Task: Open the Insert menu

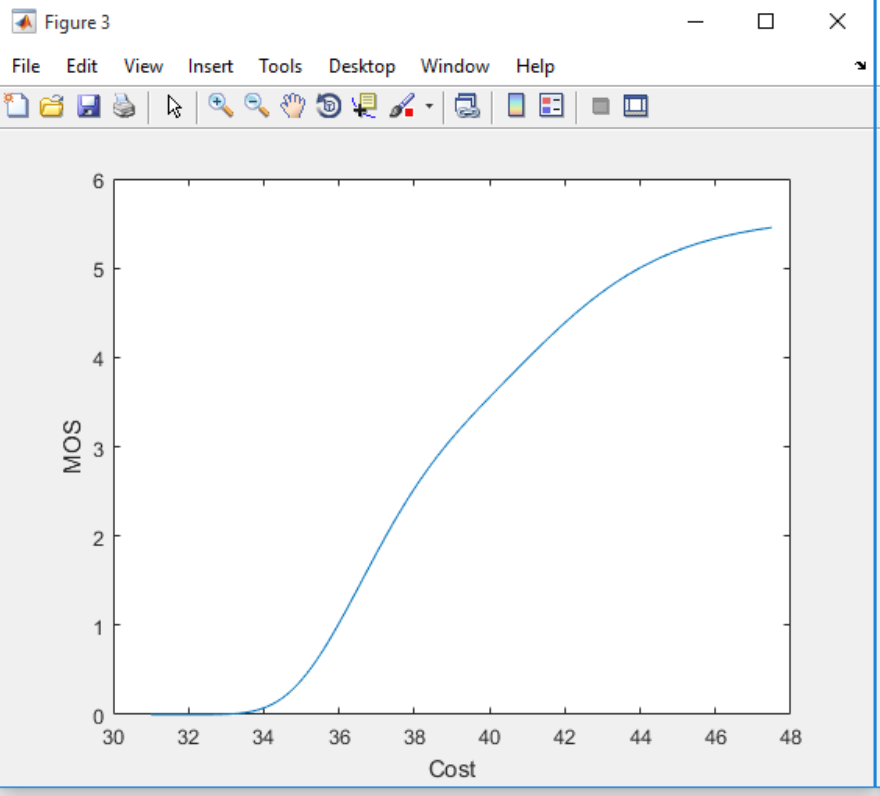Action: click(210, 66)
